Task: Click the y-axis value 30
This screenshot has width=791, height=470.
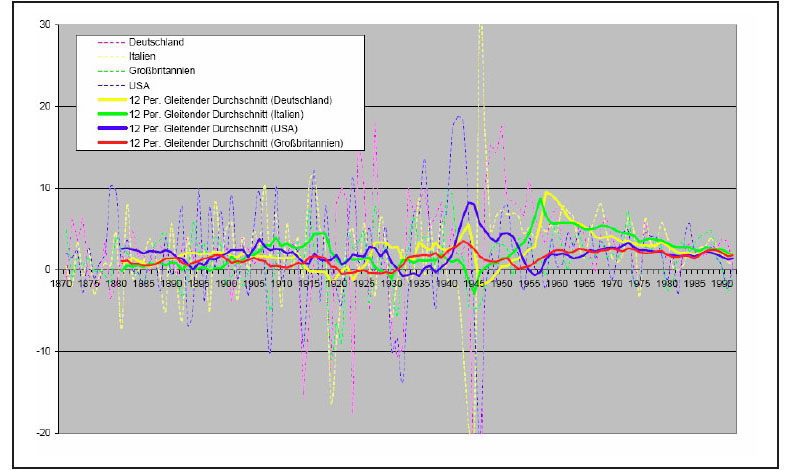Action: click(x=45, y=25)
